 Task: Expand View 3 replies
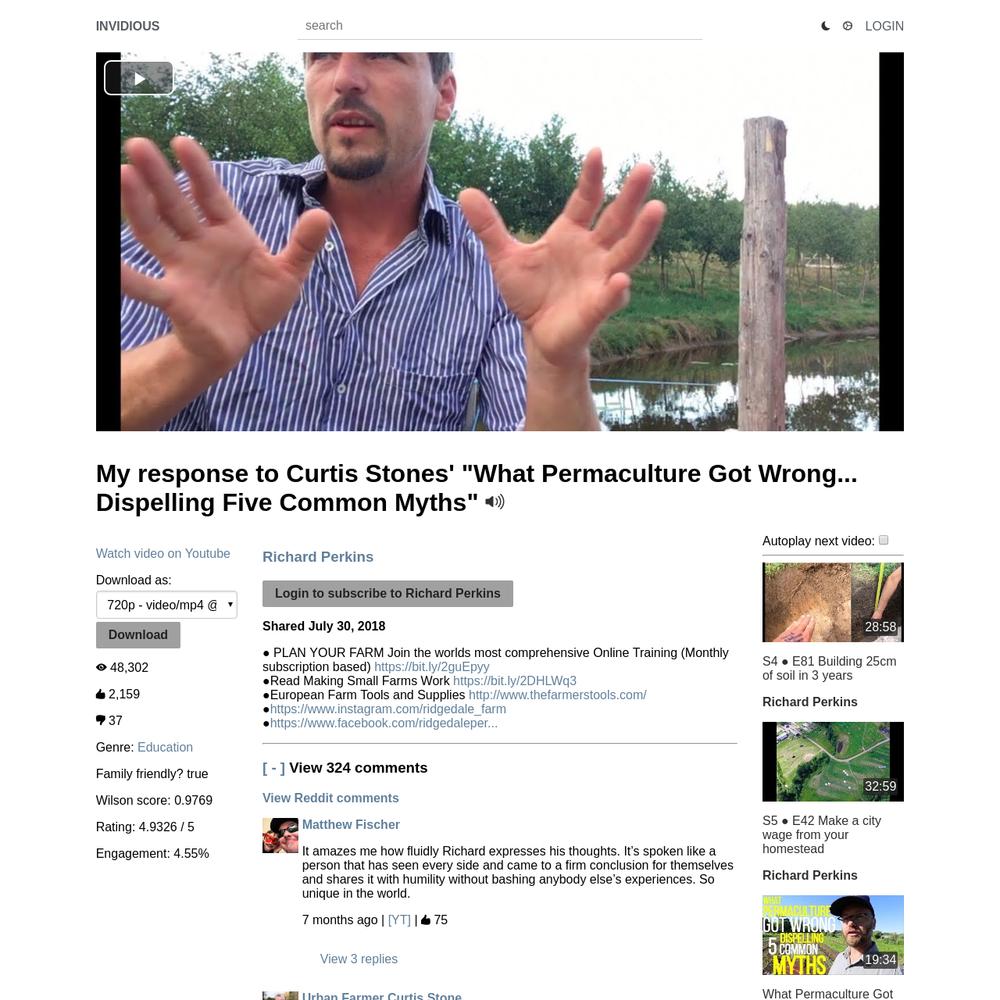tap(358, 959)
